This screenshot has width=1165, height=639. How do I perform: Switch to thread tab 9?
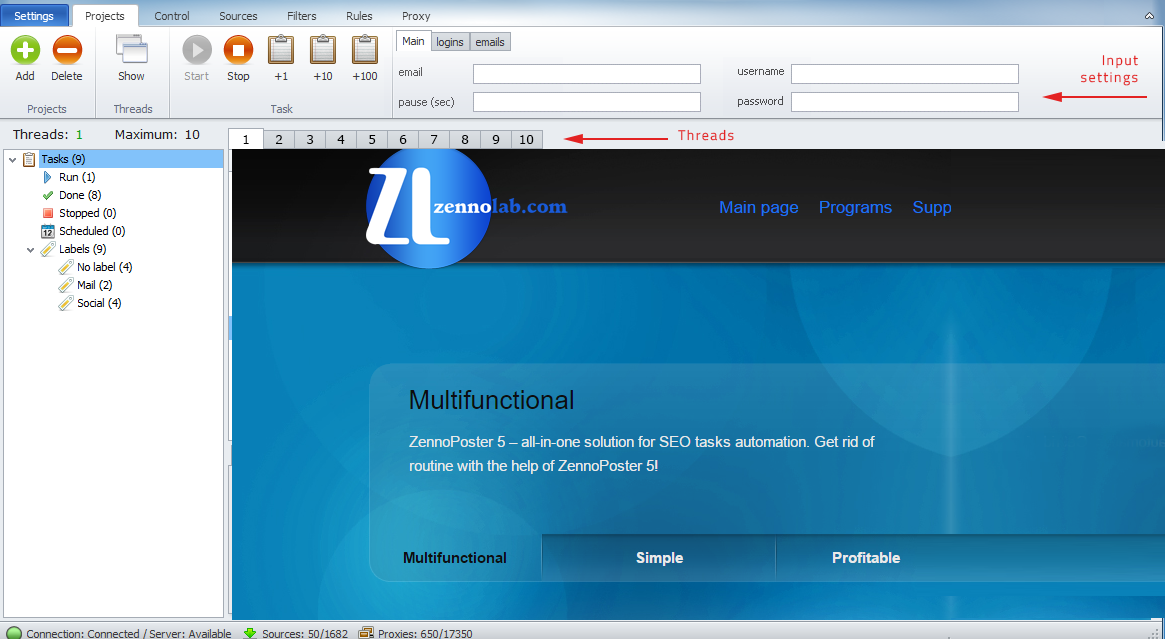[x=496, y=140]
